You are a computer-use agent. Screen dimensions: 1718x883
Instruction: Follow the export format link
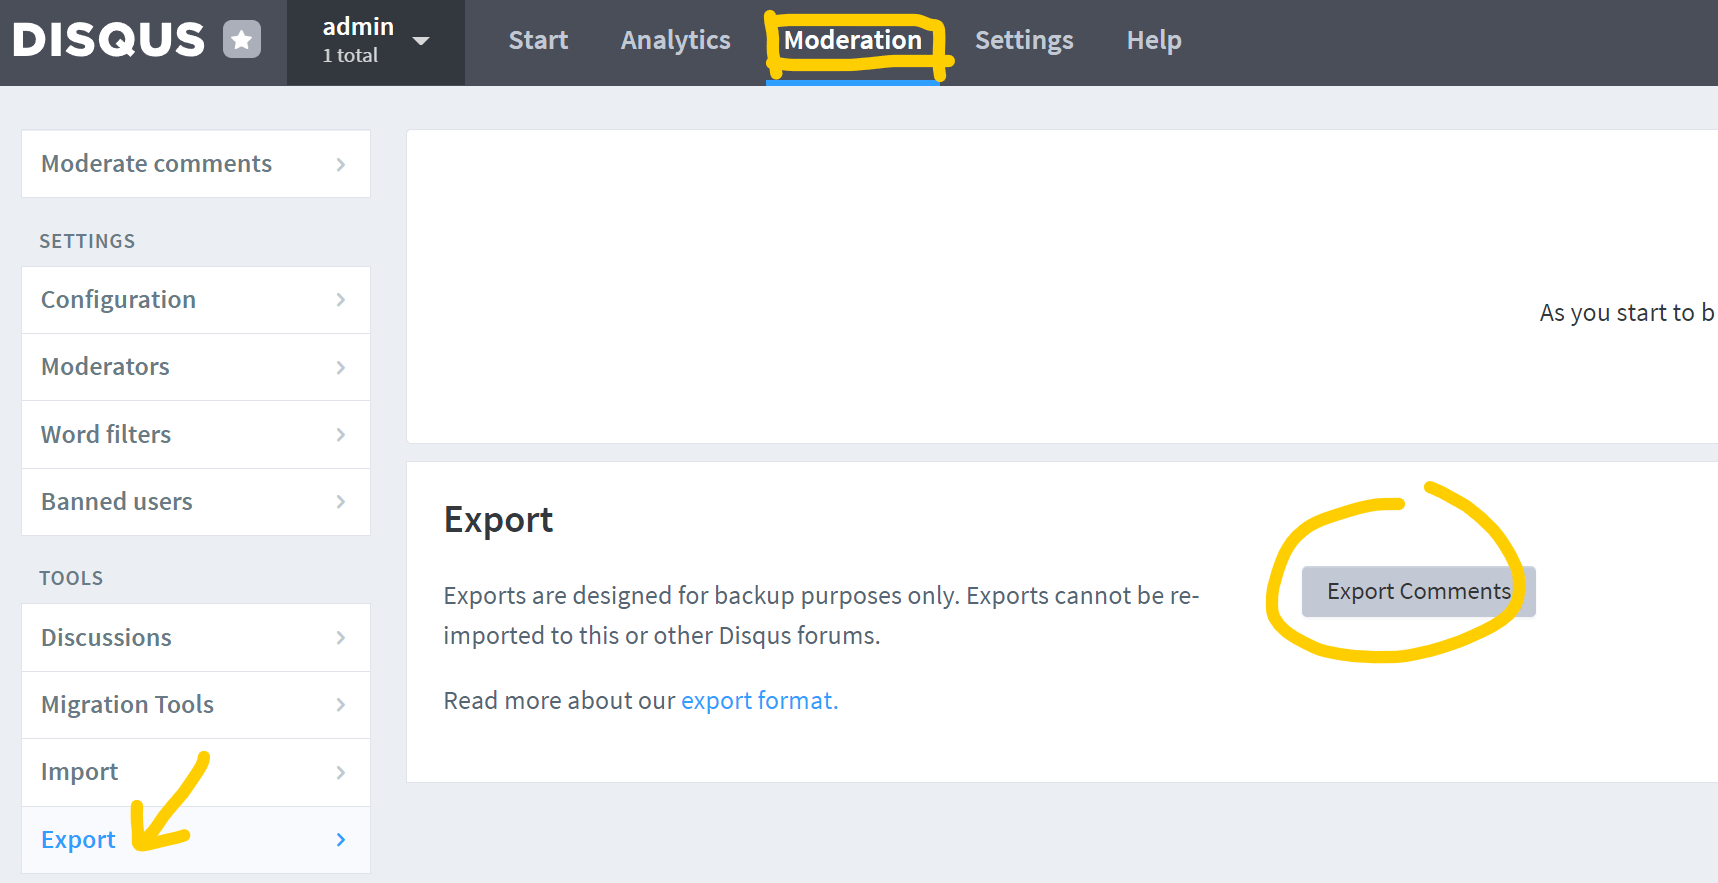tap(759, 701)
